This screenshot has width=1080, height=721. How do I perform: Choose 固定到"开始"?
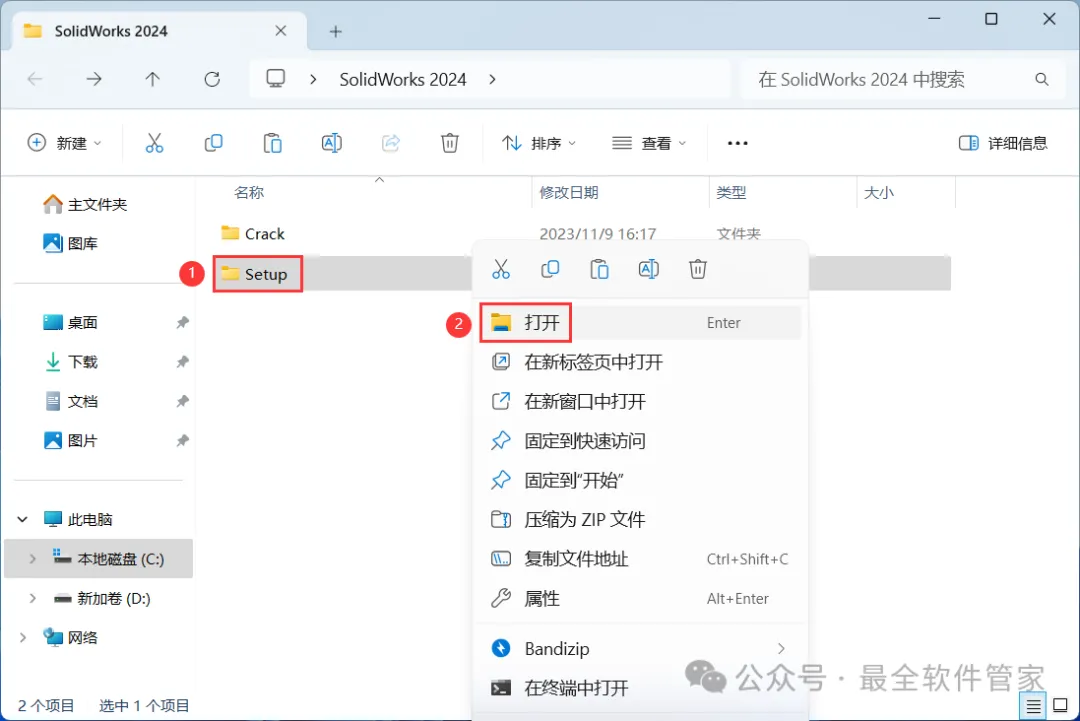pyautogui.click(x=641, y=480)
